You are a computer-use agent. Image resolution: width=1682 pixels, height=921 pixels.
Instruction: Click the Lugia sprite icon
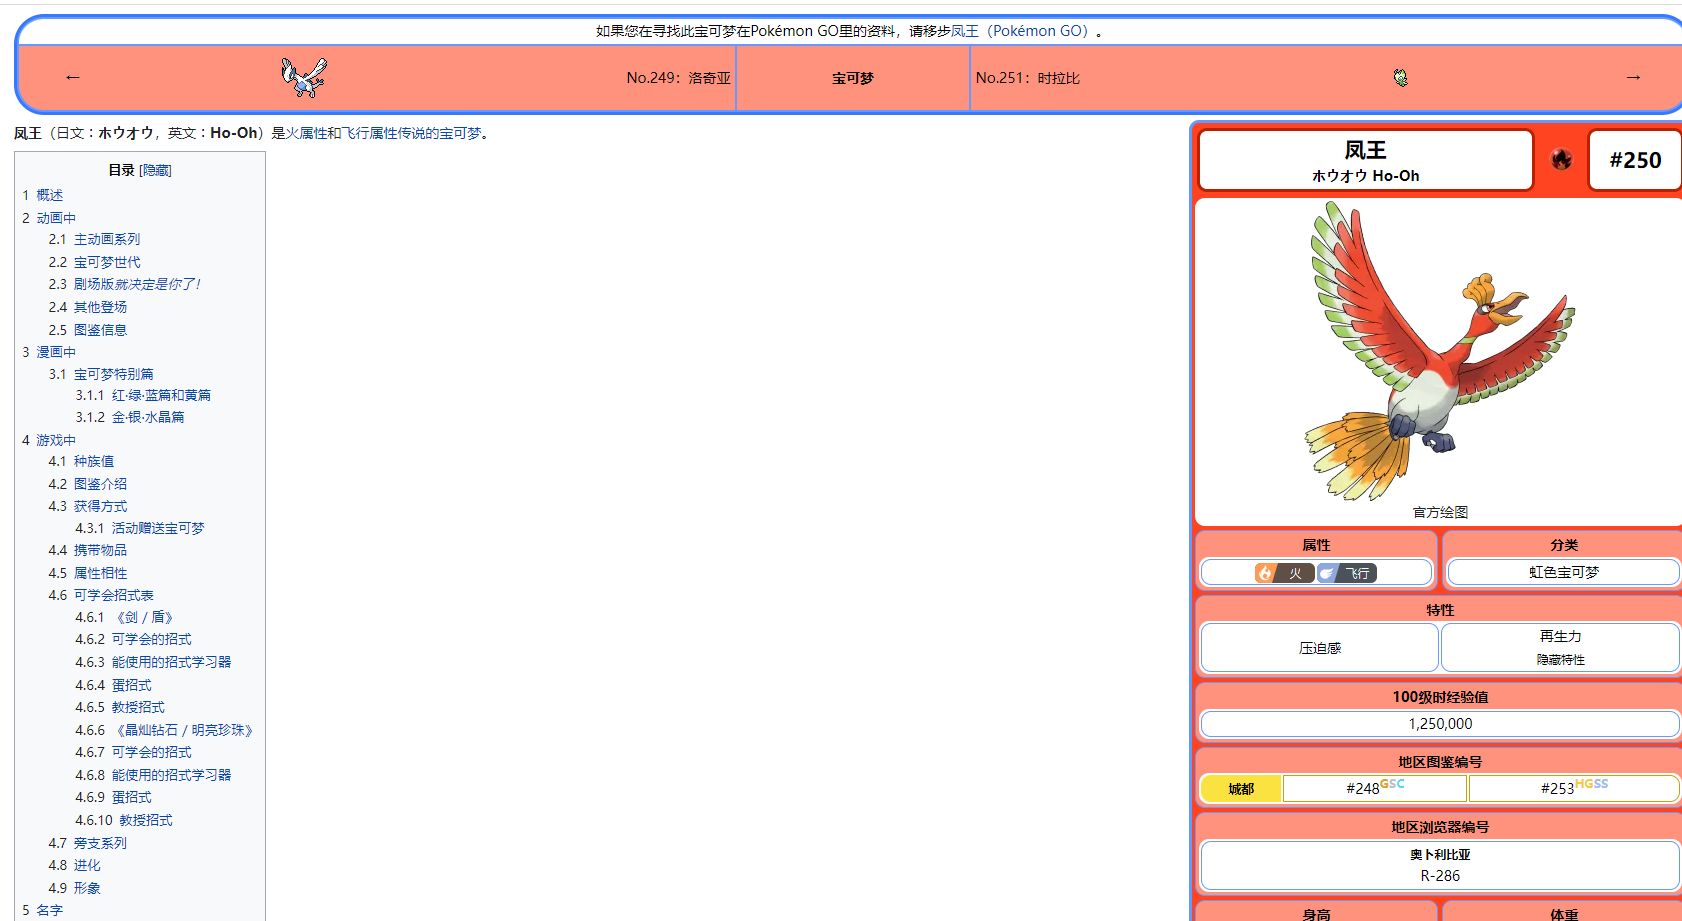point(304,77)
